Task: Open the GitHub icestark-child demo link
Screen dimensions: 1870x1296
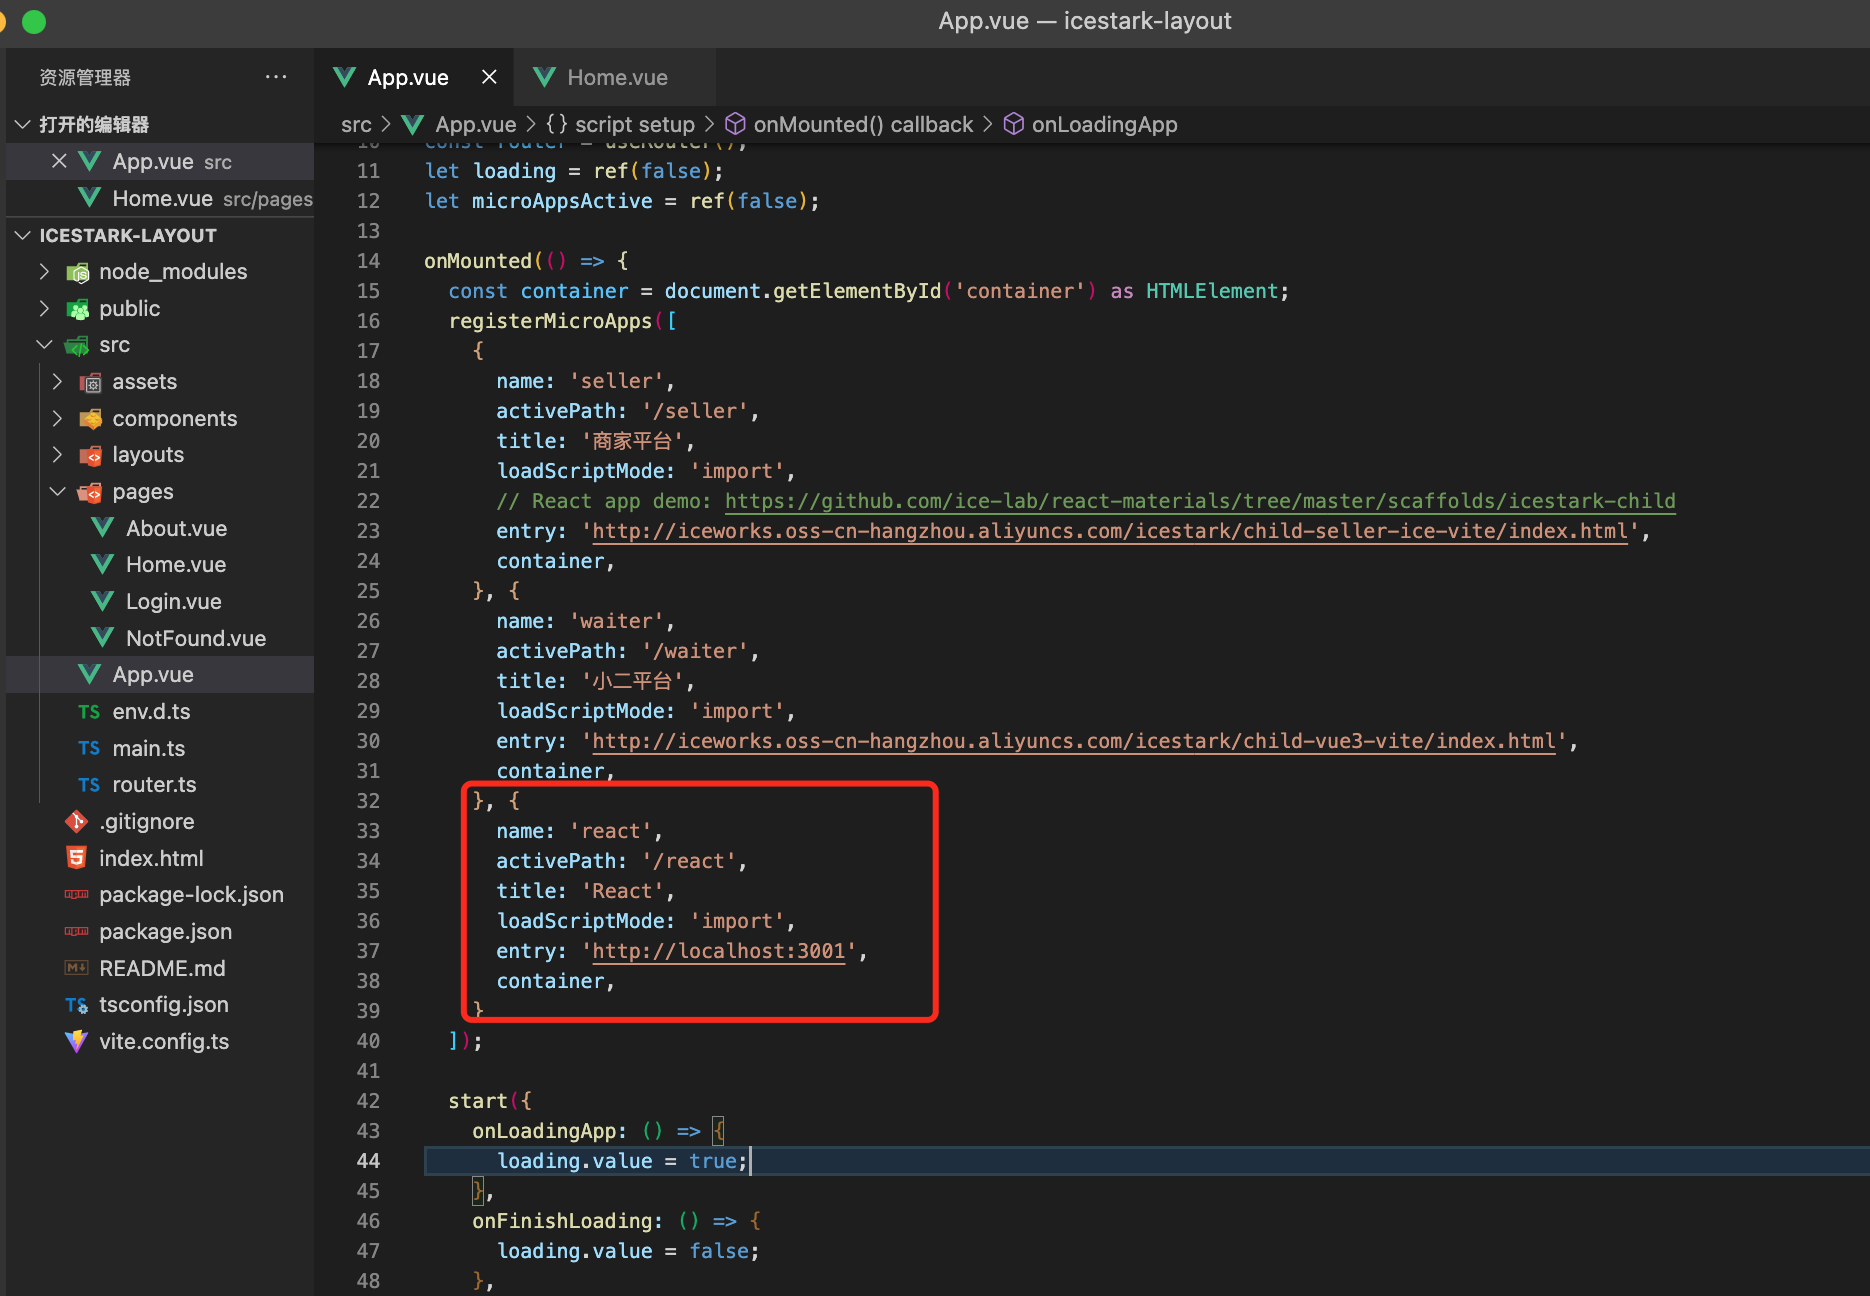Action: coord(1200,501)
